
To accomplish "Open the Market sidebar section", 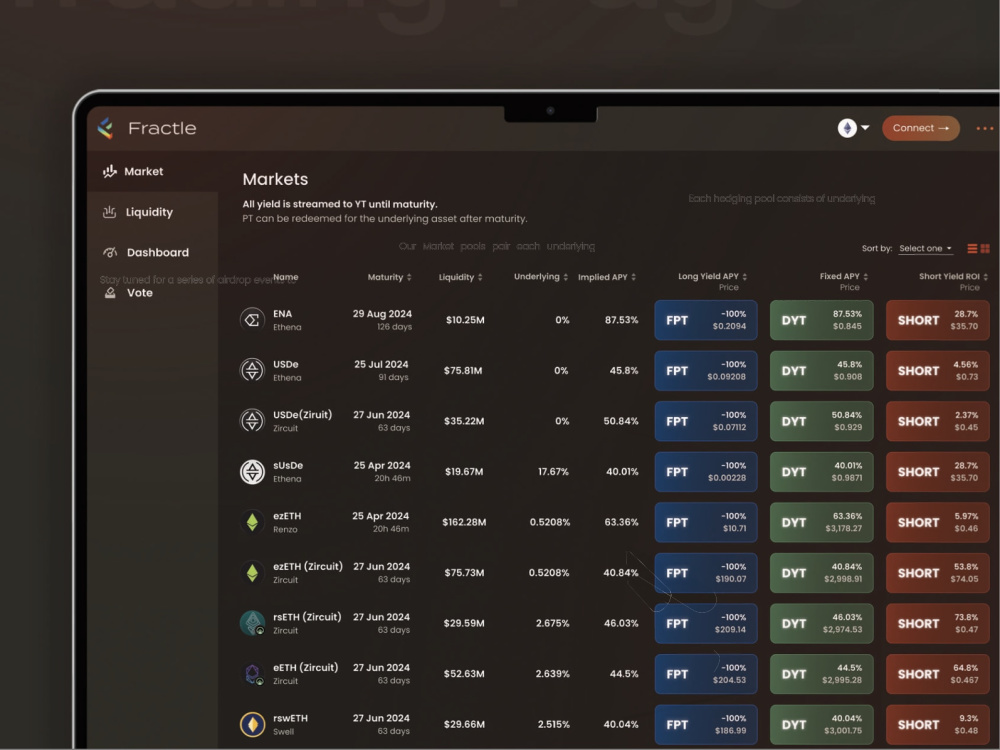I will click(152, 171).
